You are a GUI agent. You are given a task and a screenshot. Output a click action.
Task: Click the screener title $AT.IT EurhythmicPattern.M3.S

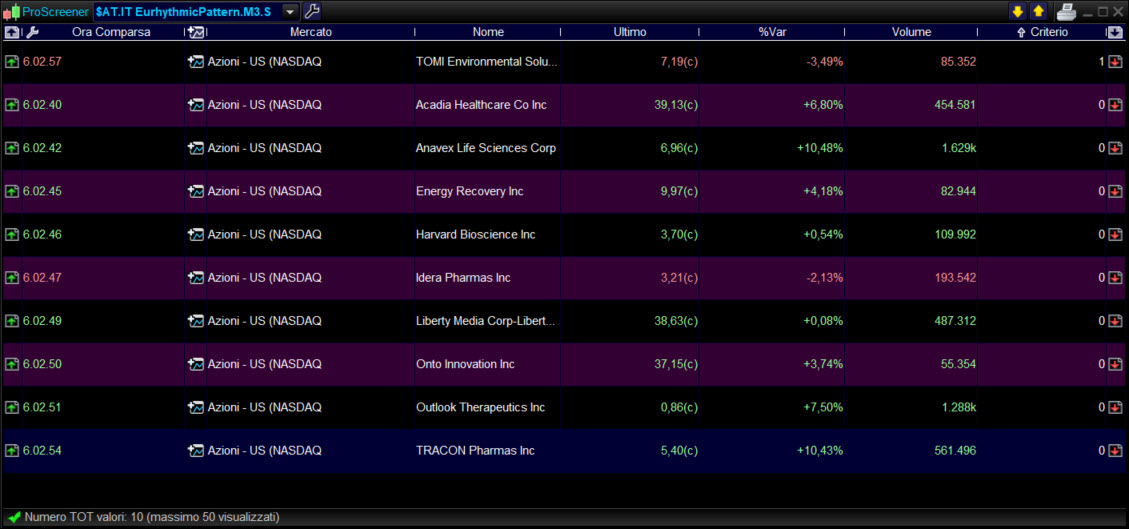[183, 12]
